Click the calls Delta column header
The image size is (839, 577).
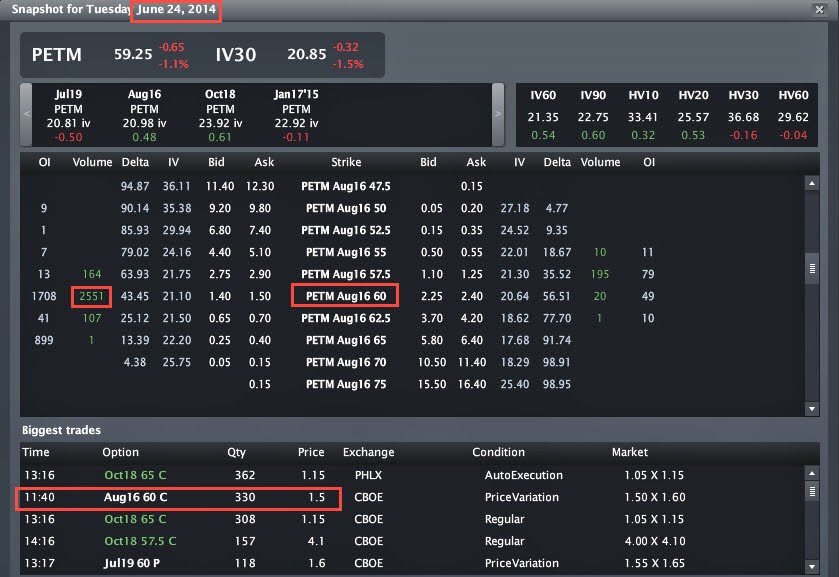[x=135, y=162]
